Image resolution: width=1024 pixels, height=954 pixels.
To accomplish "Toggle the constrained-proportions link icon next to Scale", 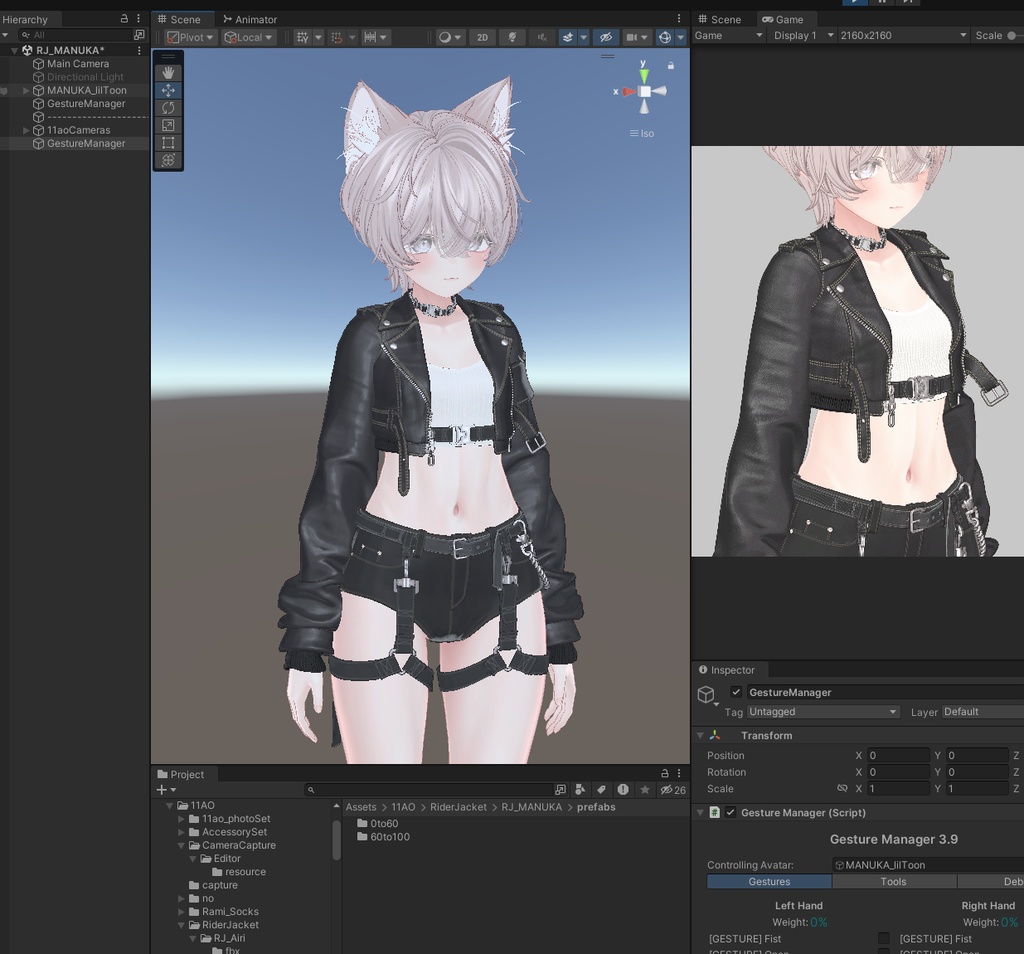I will [x=842, y=788].
